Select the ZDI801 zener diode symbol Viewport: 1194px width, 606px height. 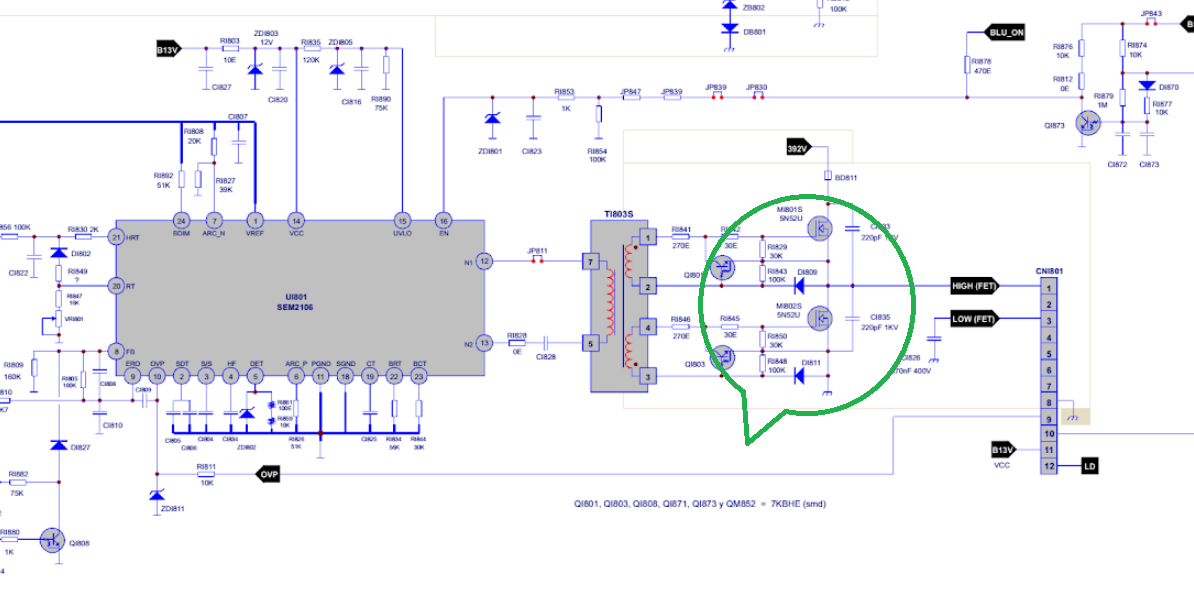click(x=493, y=118)
